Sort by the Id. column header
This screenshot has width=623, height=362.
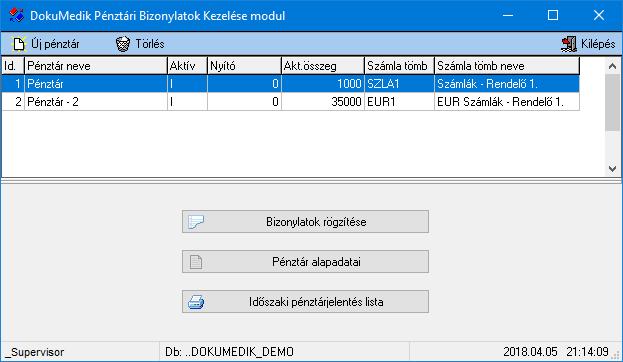point(13,66)
